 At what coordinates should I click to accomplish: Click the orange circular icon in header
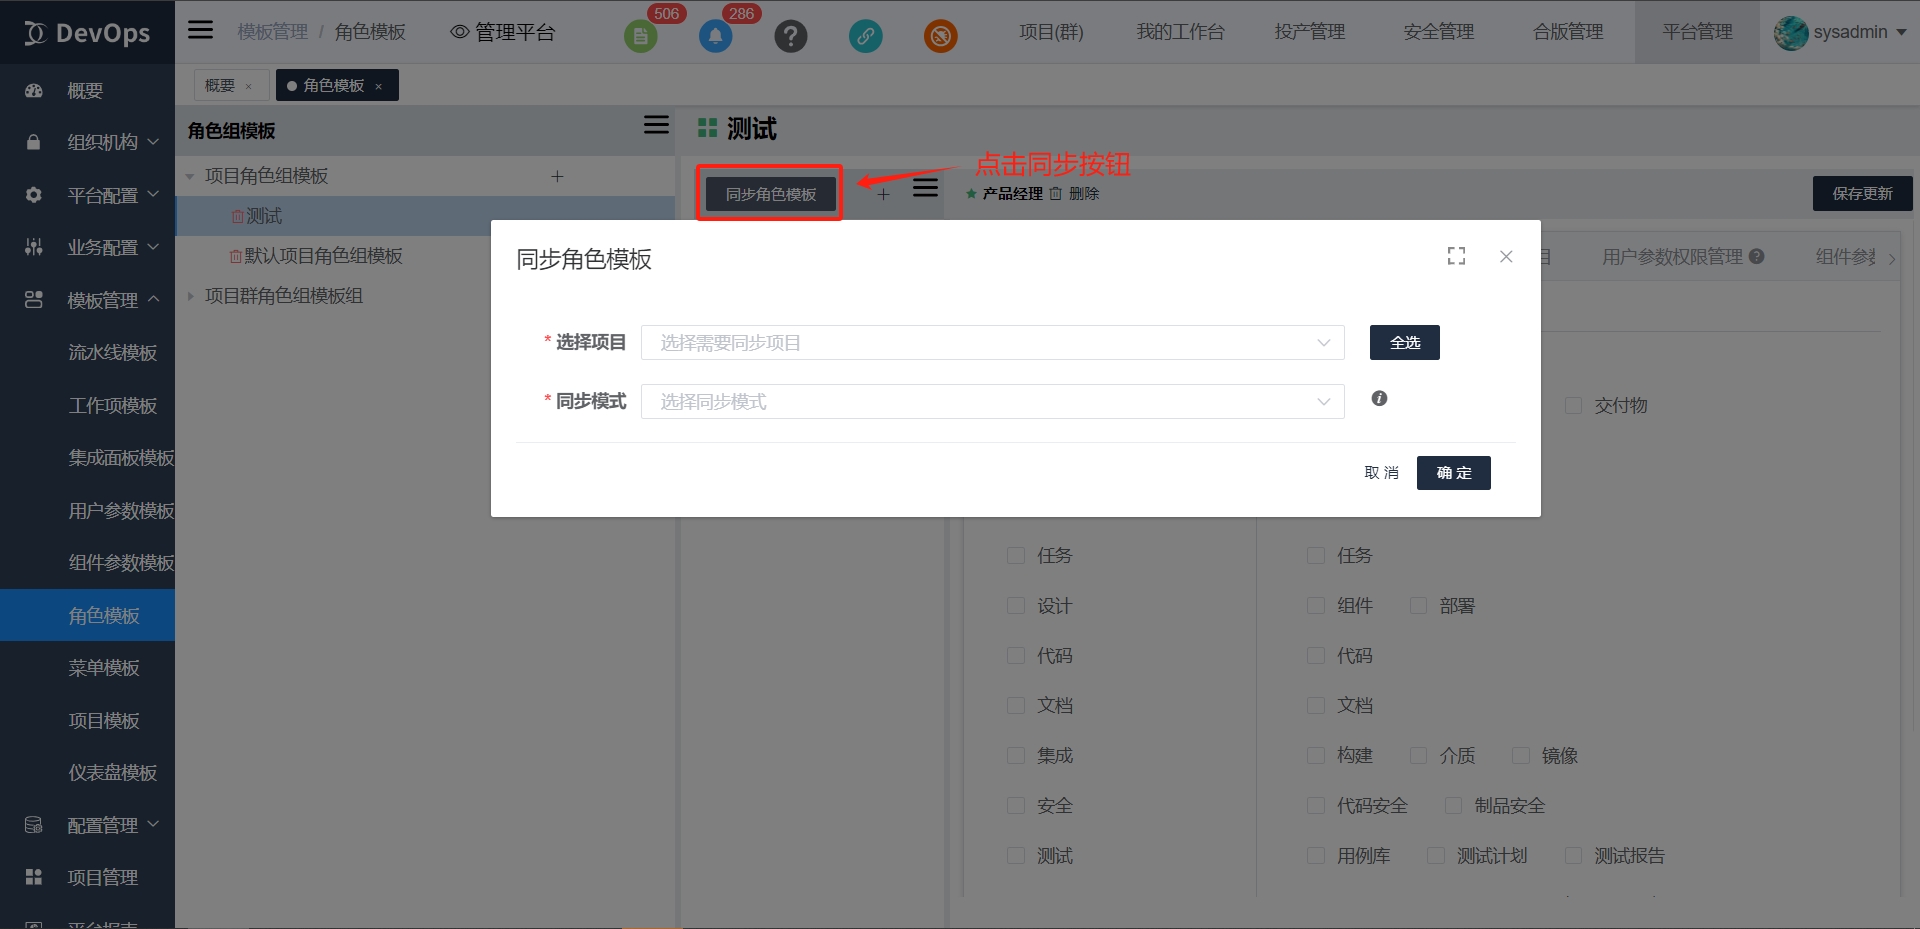tap(940, 37)
